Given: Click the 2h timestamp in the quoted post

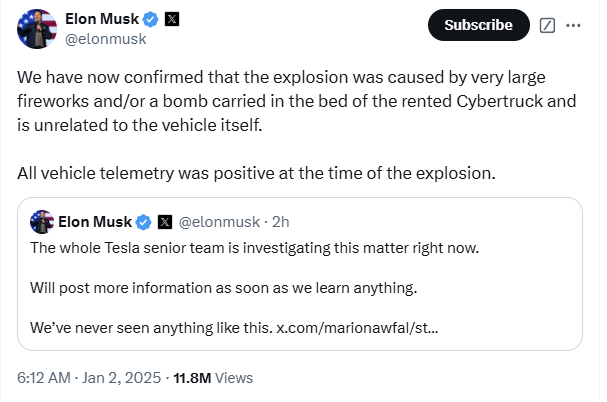Looking at the screenshot, I should 281,221.
